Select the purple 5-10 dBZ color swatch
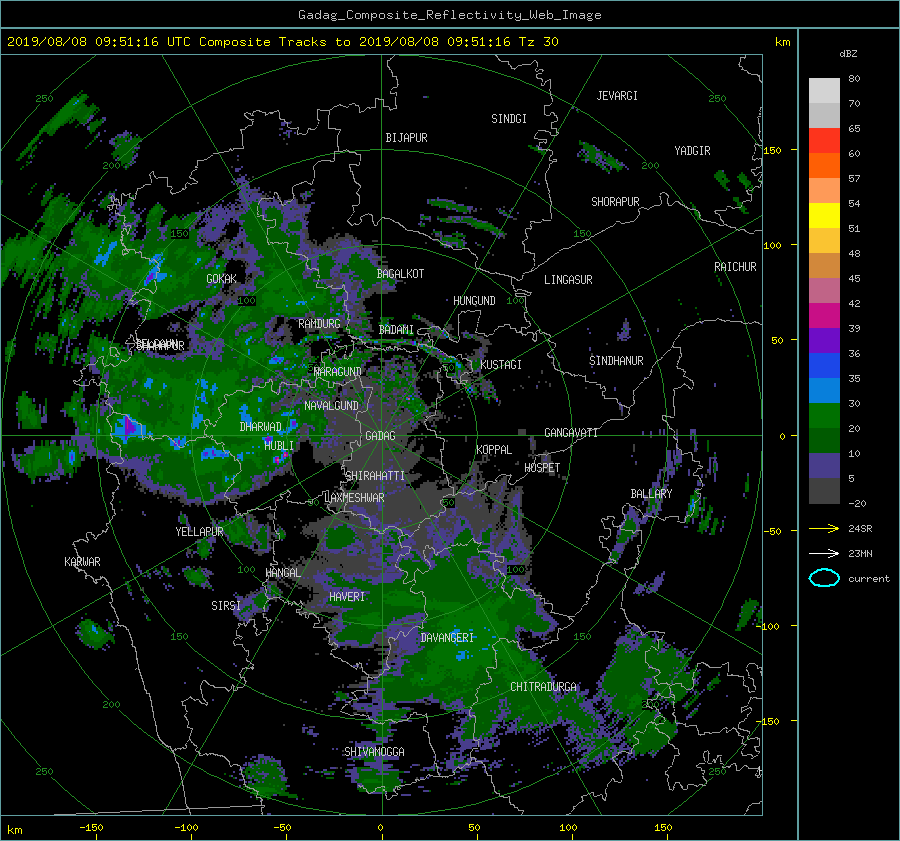The height and width of the screenshot is (841, 900). click(x=824, y=466)
